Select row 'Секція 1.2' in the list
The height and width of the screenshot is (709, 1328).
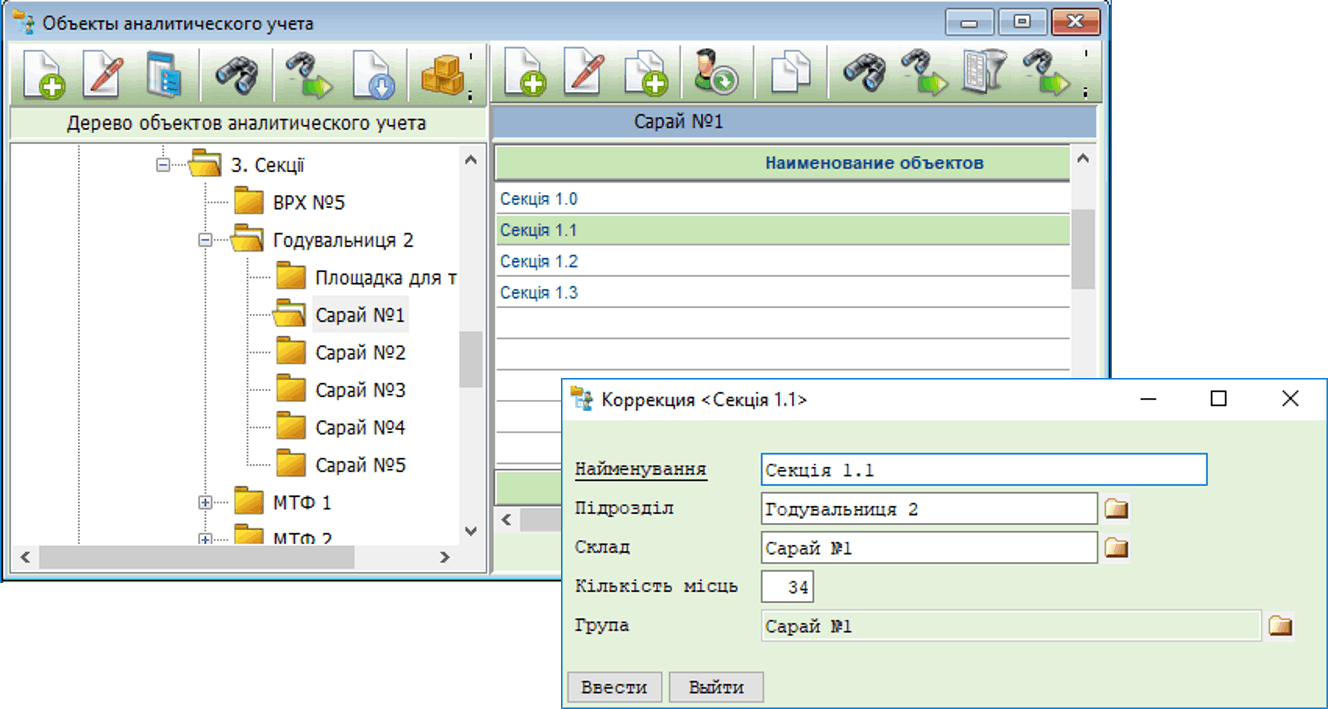click(539, 262)
